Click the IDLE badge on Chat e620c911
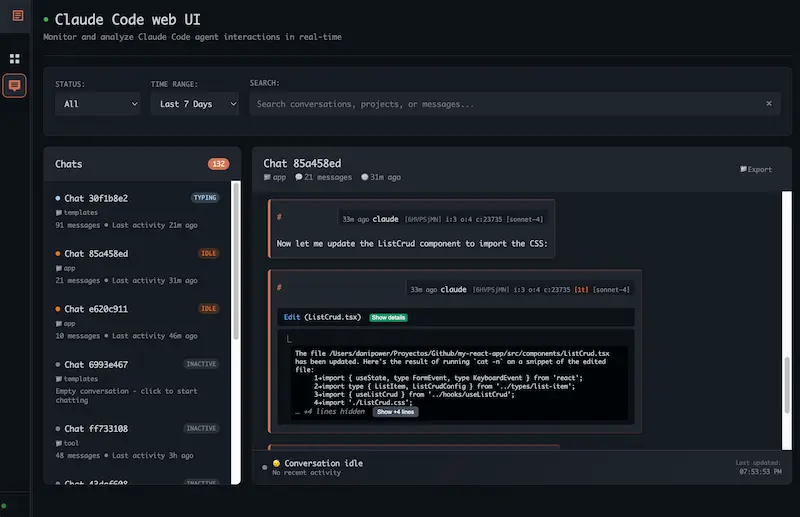Viewport: 800px width, 517px height. [209, 308]
